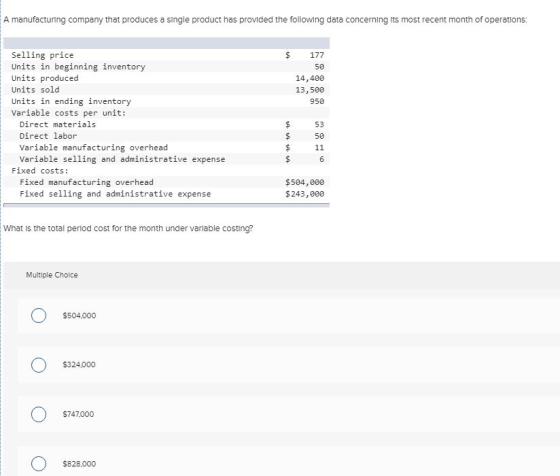Click the Fixed manufacturing overhead label
The width and height of the screenshot is (560, 476).
pyautogui.click(x=86, y=182)
